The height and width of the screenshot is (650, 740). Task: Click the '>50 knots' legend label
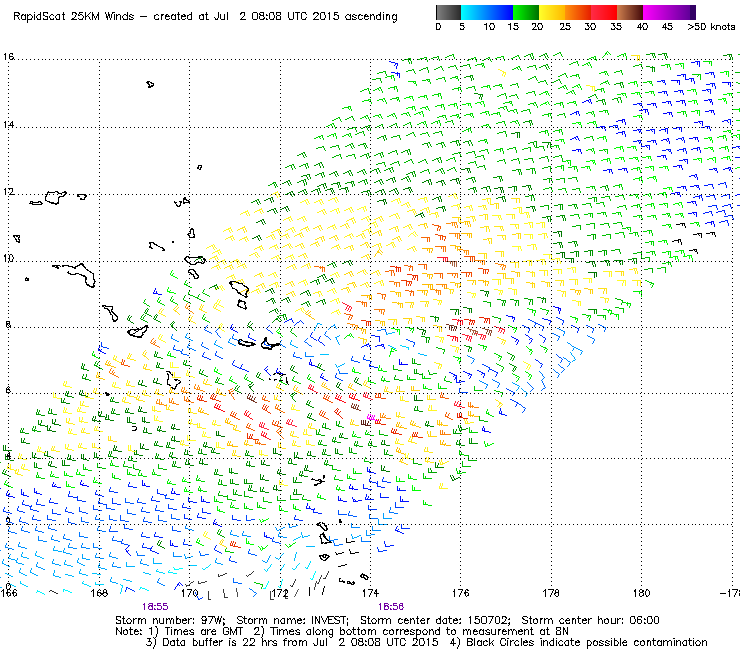(x=711, y=27)
